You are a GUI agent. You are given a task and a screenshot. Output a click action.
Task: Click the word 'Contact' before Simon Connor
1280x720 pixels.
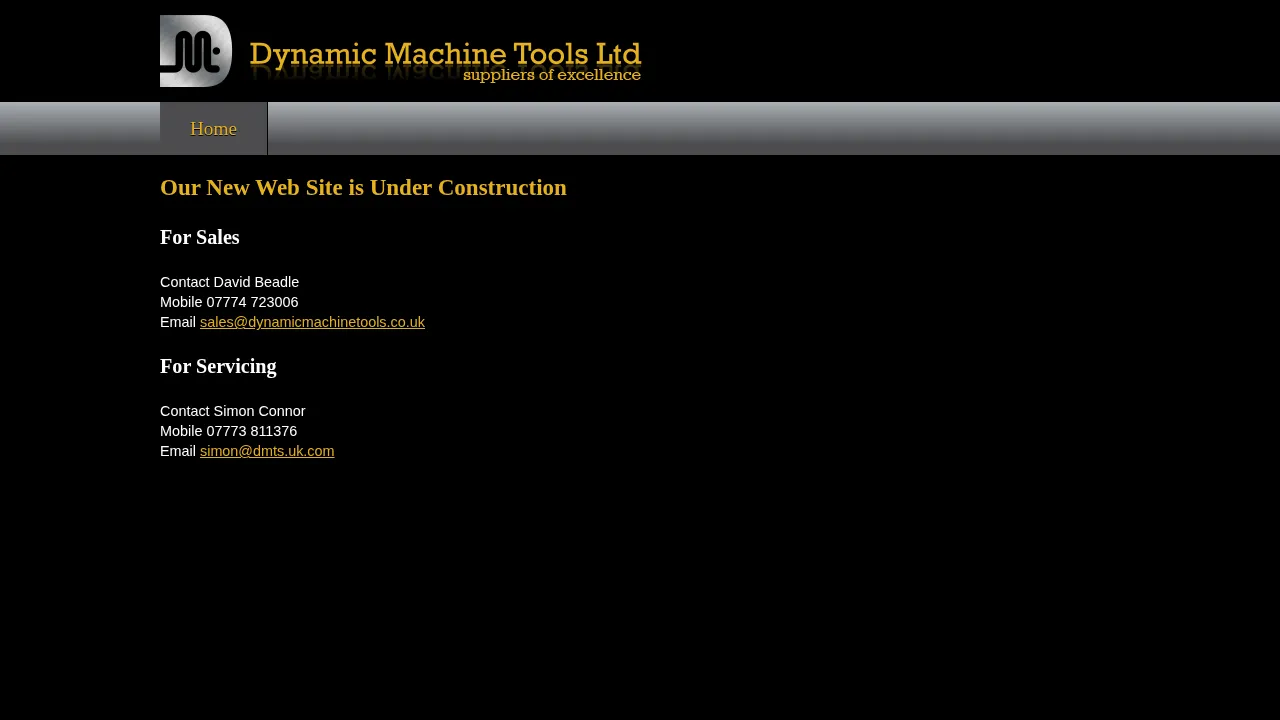click(x=185, y=411)
